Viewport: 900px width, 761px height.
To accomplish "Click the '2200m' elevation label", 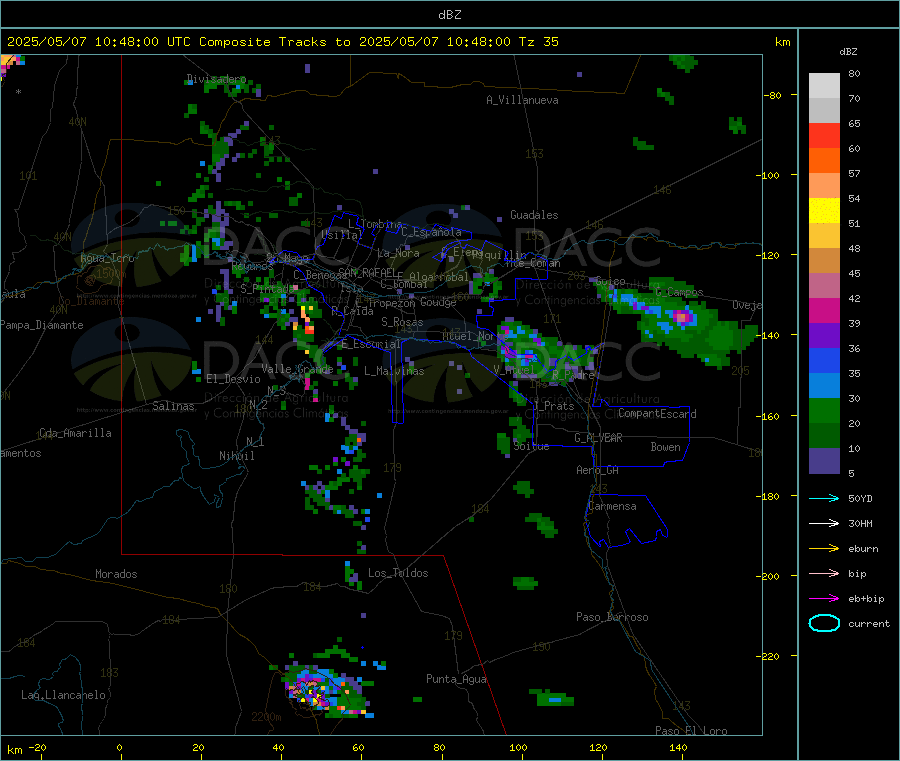I will (266, 717).
